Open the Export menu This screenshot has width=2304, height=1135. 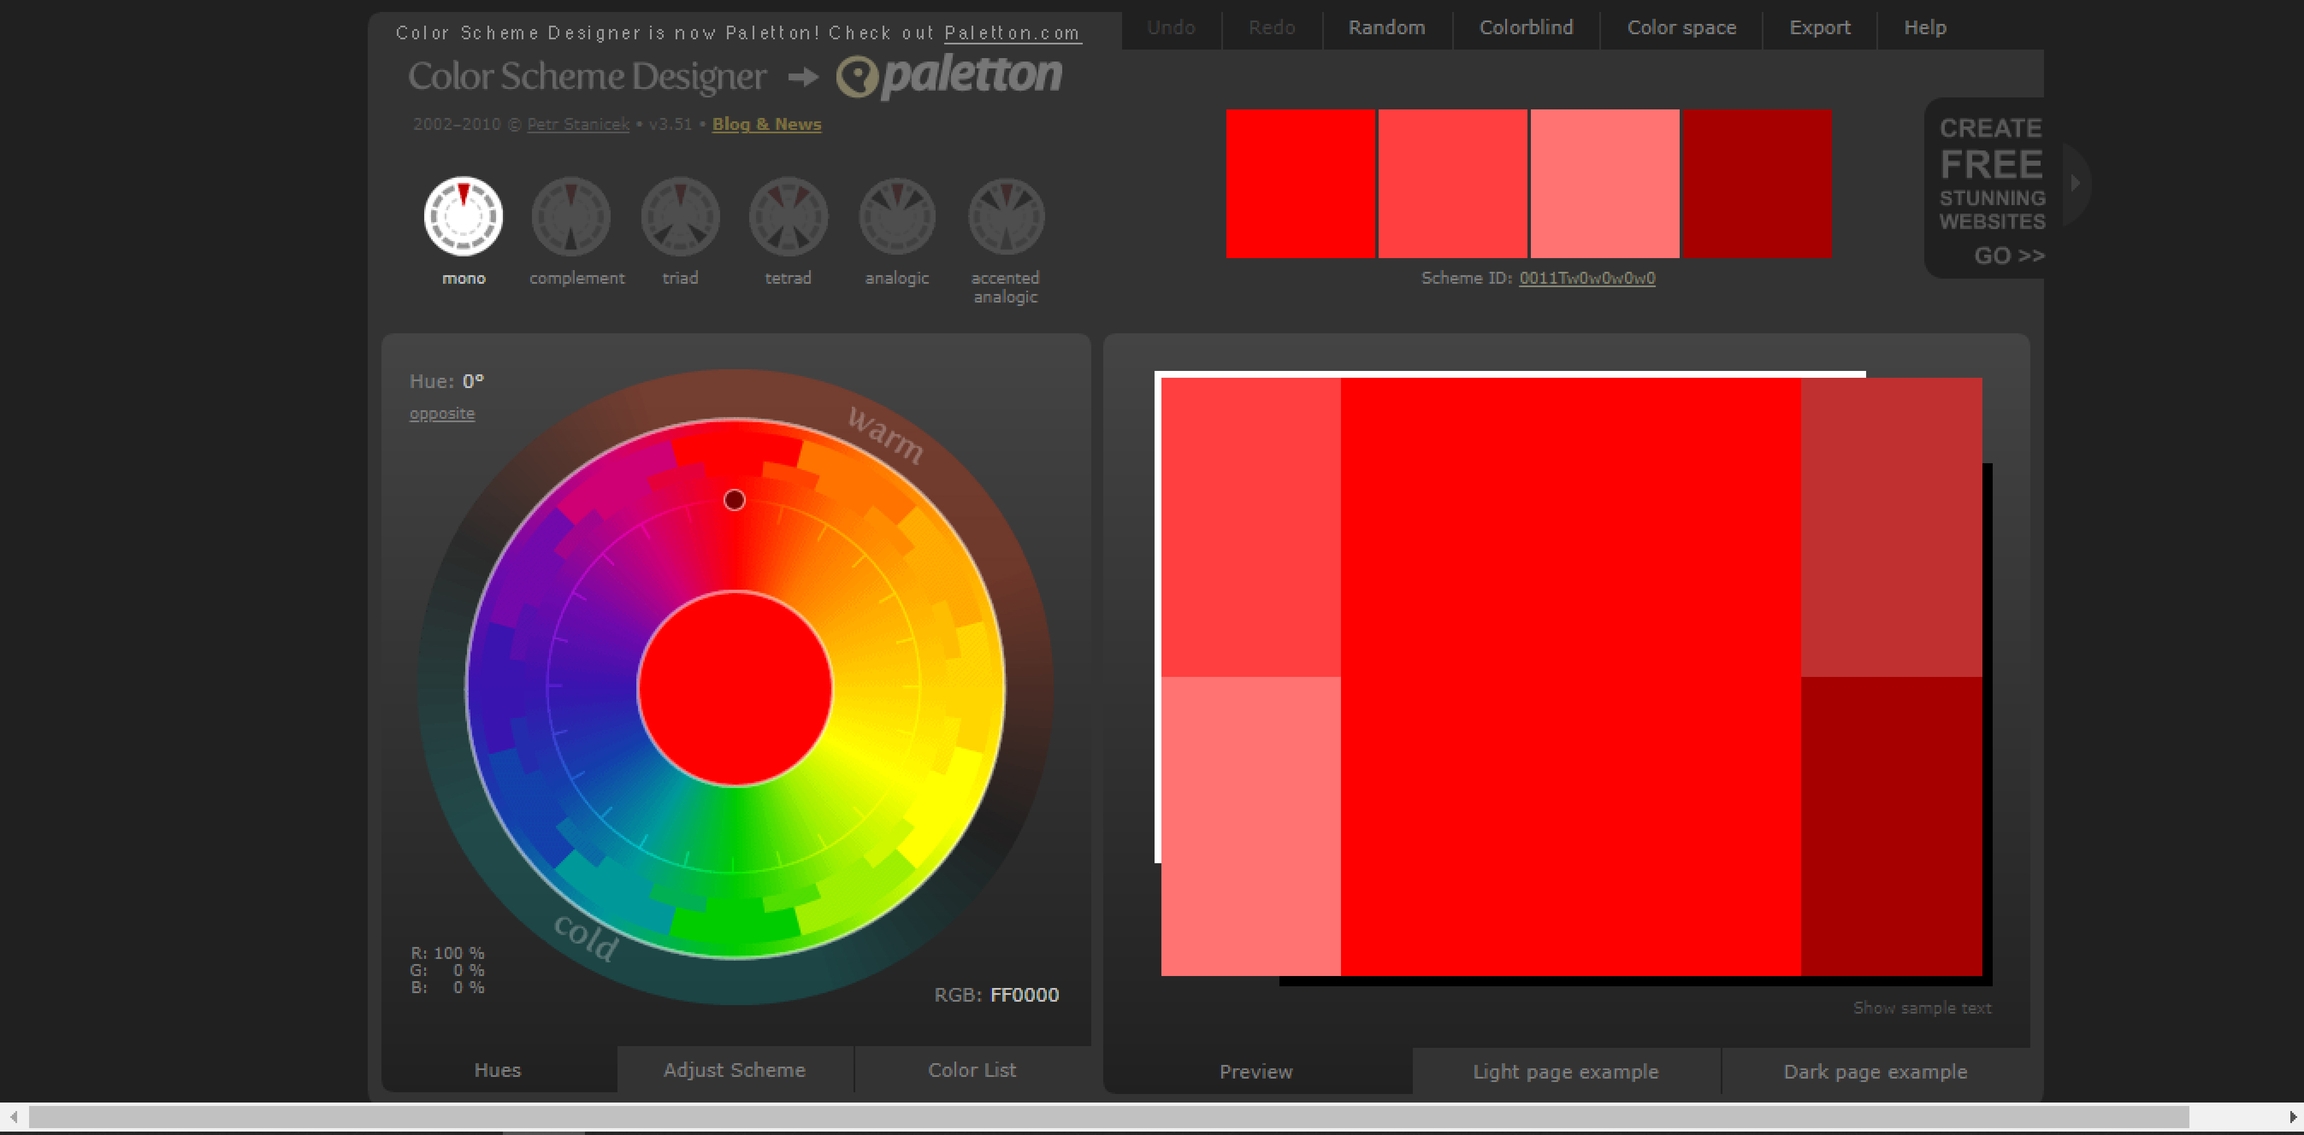(x=1819, y=28)
